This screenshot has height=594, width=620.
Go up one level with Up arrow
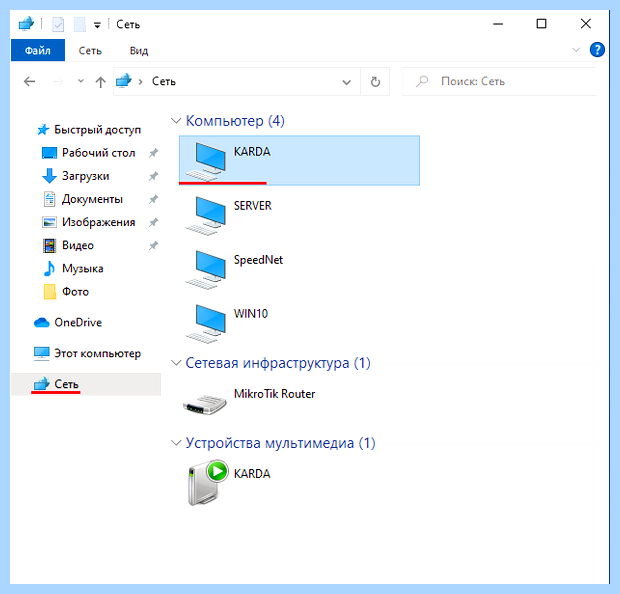tap(100, 82)
